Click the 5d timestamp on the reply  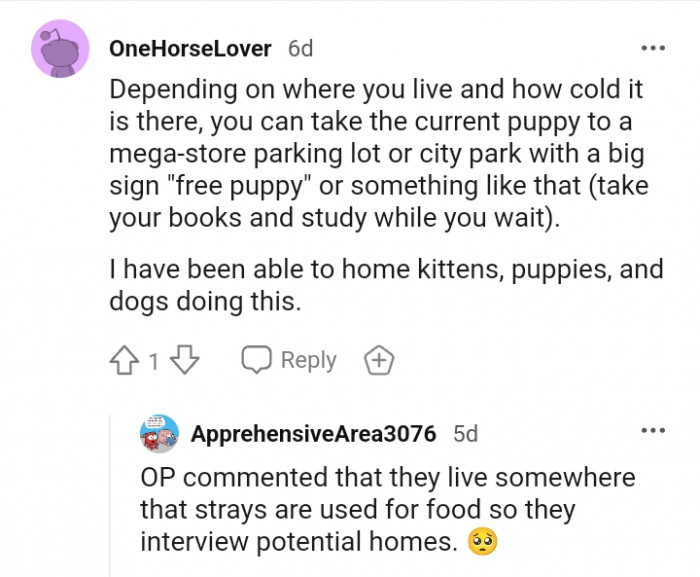point(465,434)
